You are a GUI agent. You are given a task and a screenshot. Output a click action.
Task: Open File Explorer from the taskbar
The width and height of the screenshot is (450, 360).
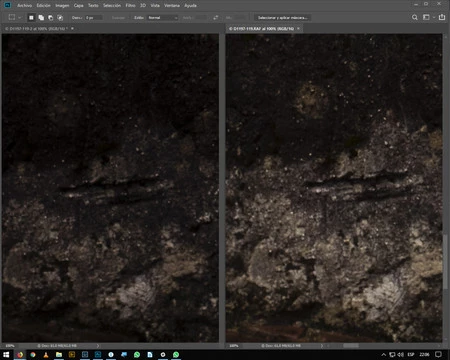tap(59, 355)
